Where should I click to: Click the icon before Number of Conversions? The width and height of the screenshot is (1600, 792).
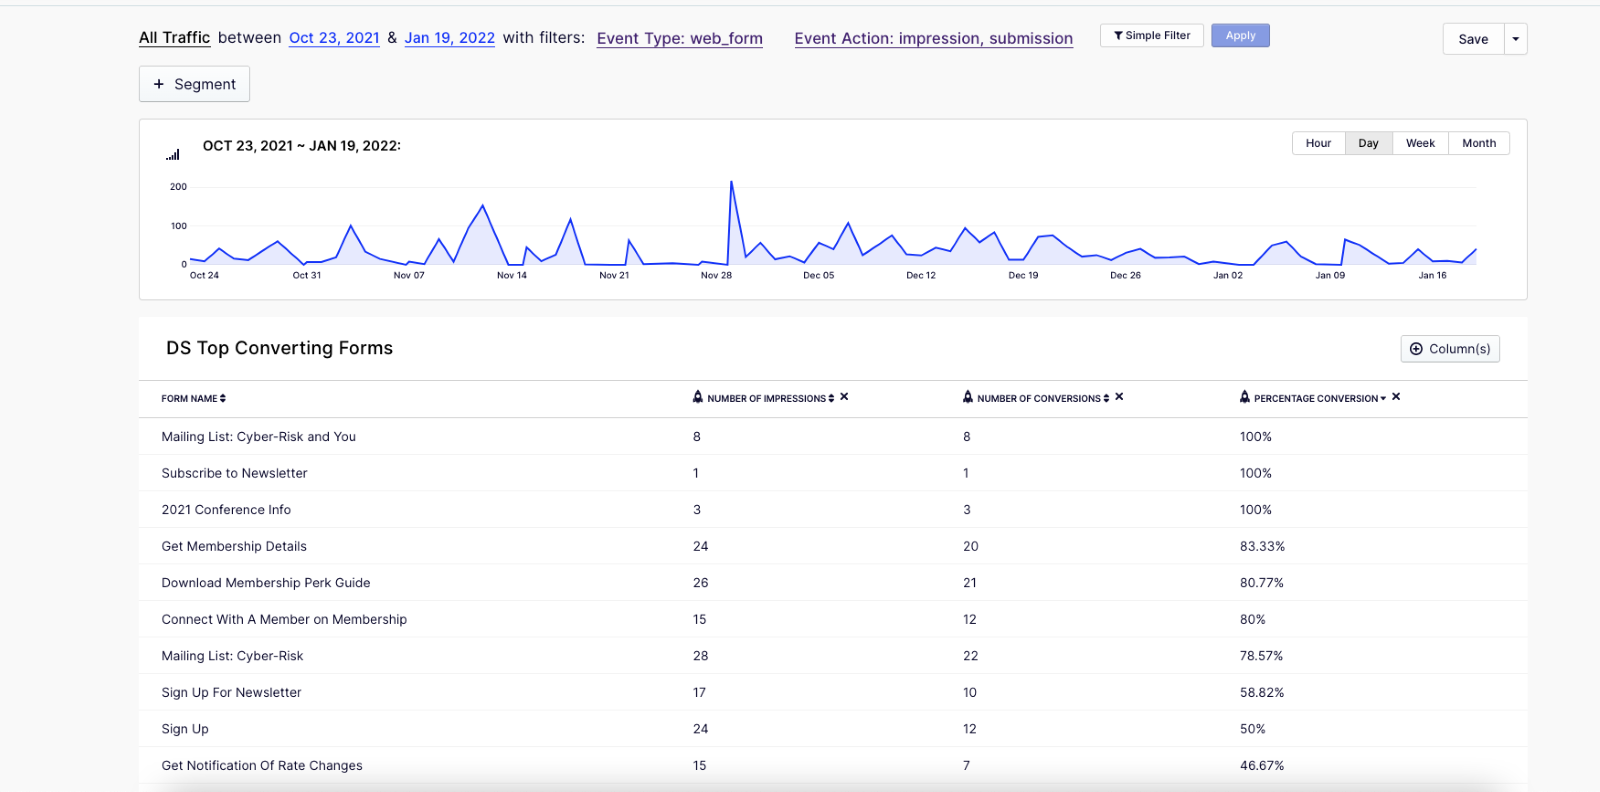pyautogui.click(x=967, y=397)
